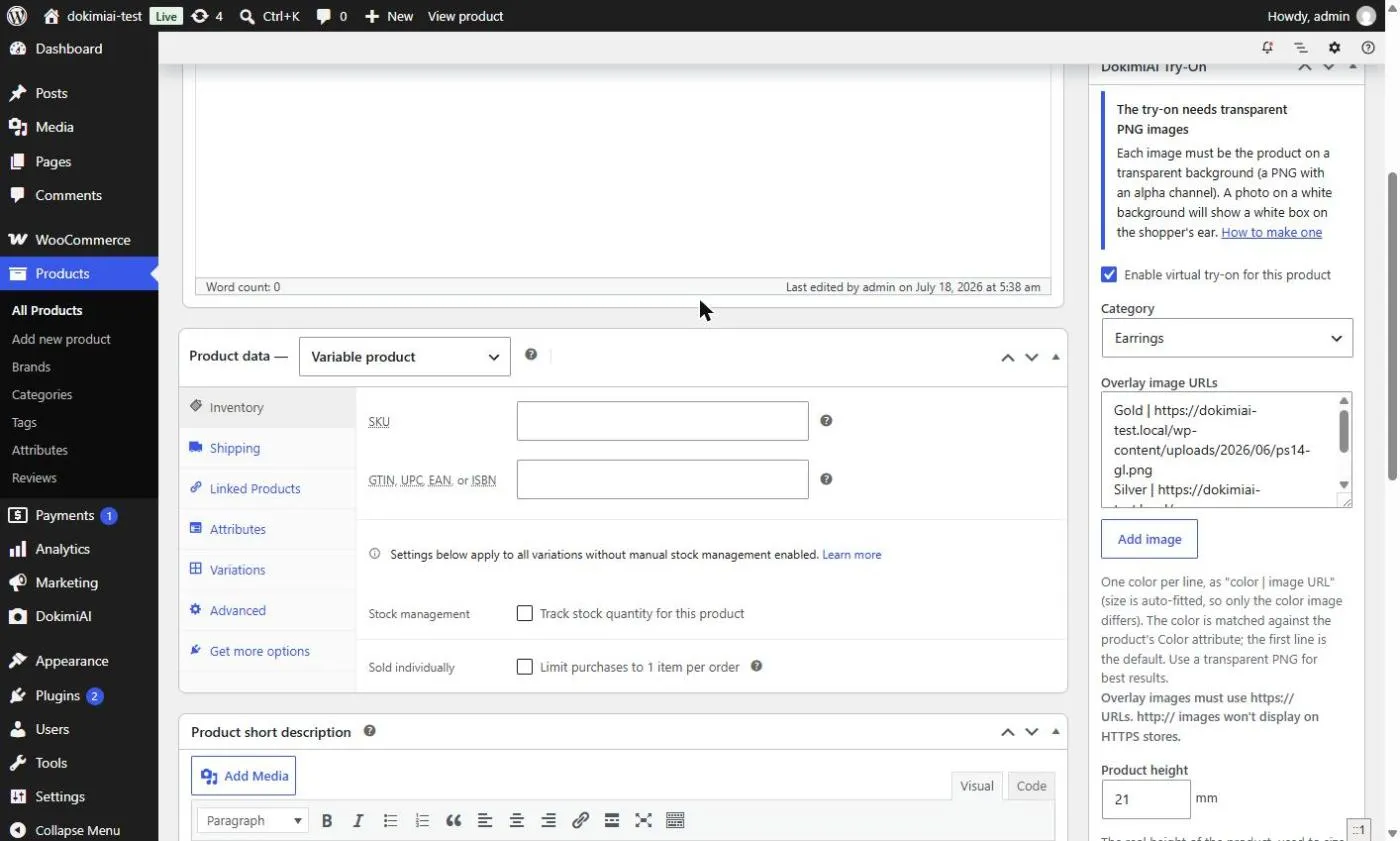Enable fullscreen mode in editor toolbar

click(643, 820)
